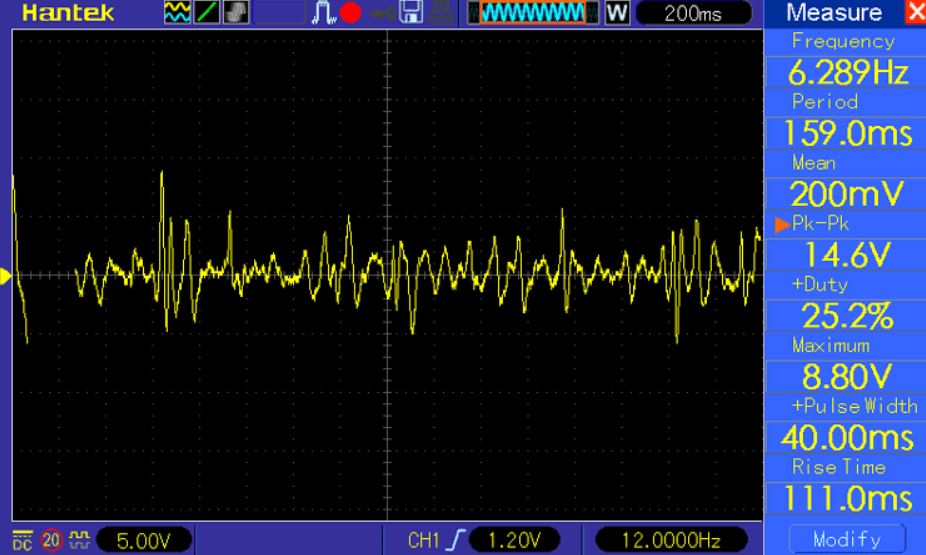This screenshot has height=555, width=926.
Task: Click the Modify button
Action: [x=845, y=539]
